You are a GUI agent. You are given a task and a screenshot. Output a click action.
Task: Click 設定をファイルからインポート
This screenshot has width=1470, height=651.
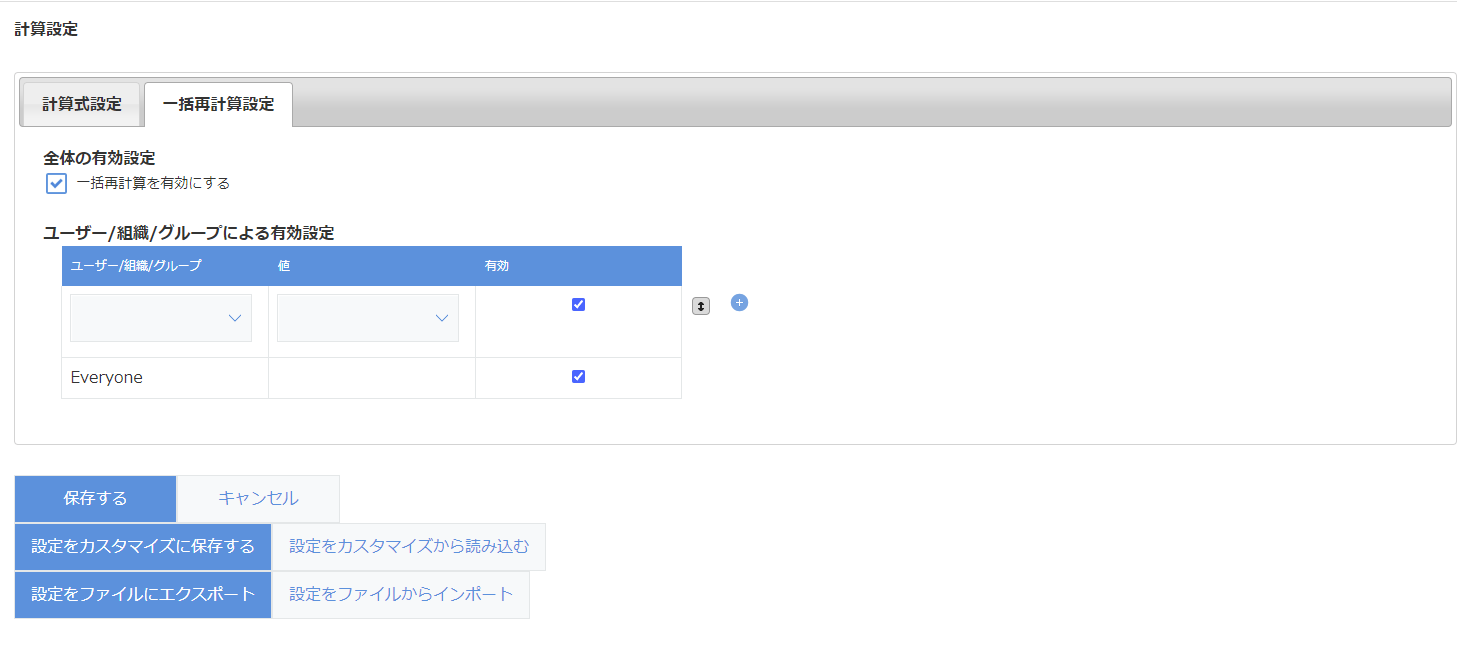[x=400, y=594]
